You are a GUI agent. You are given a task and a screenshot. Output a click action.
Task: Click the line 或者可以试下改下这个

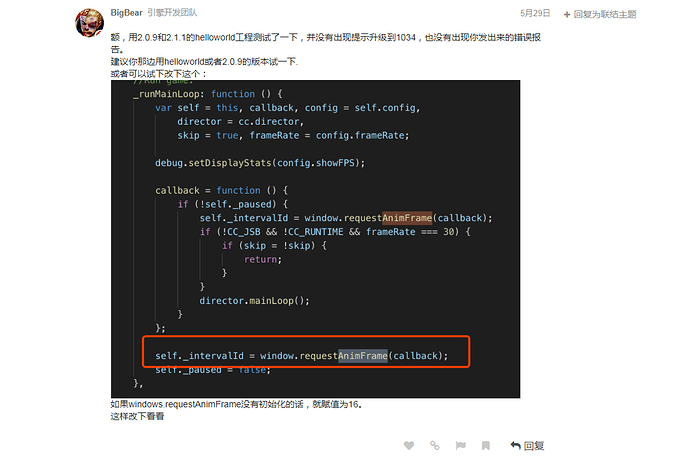pos(158,73)
